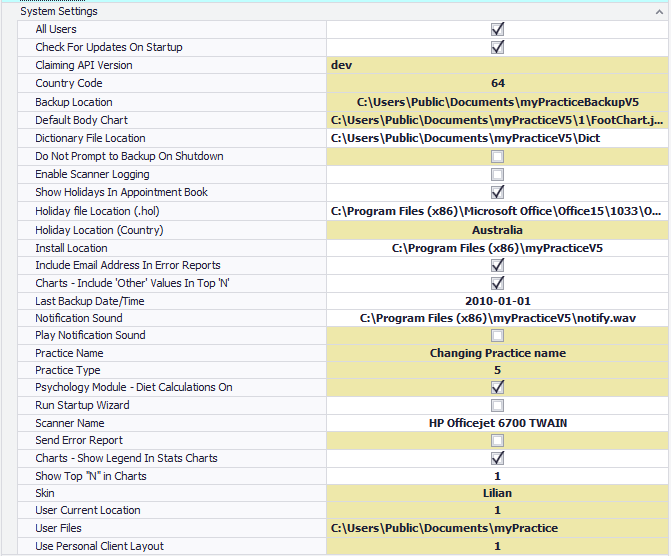Viewport: 671px width, 556px height.
Task: Edit the value Changing Practice name
Action: coord(497,353)
